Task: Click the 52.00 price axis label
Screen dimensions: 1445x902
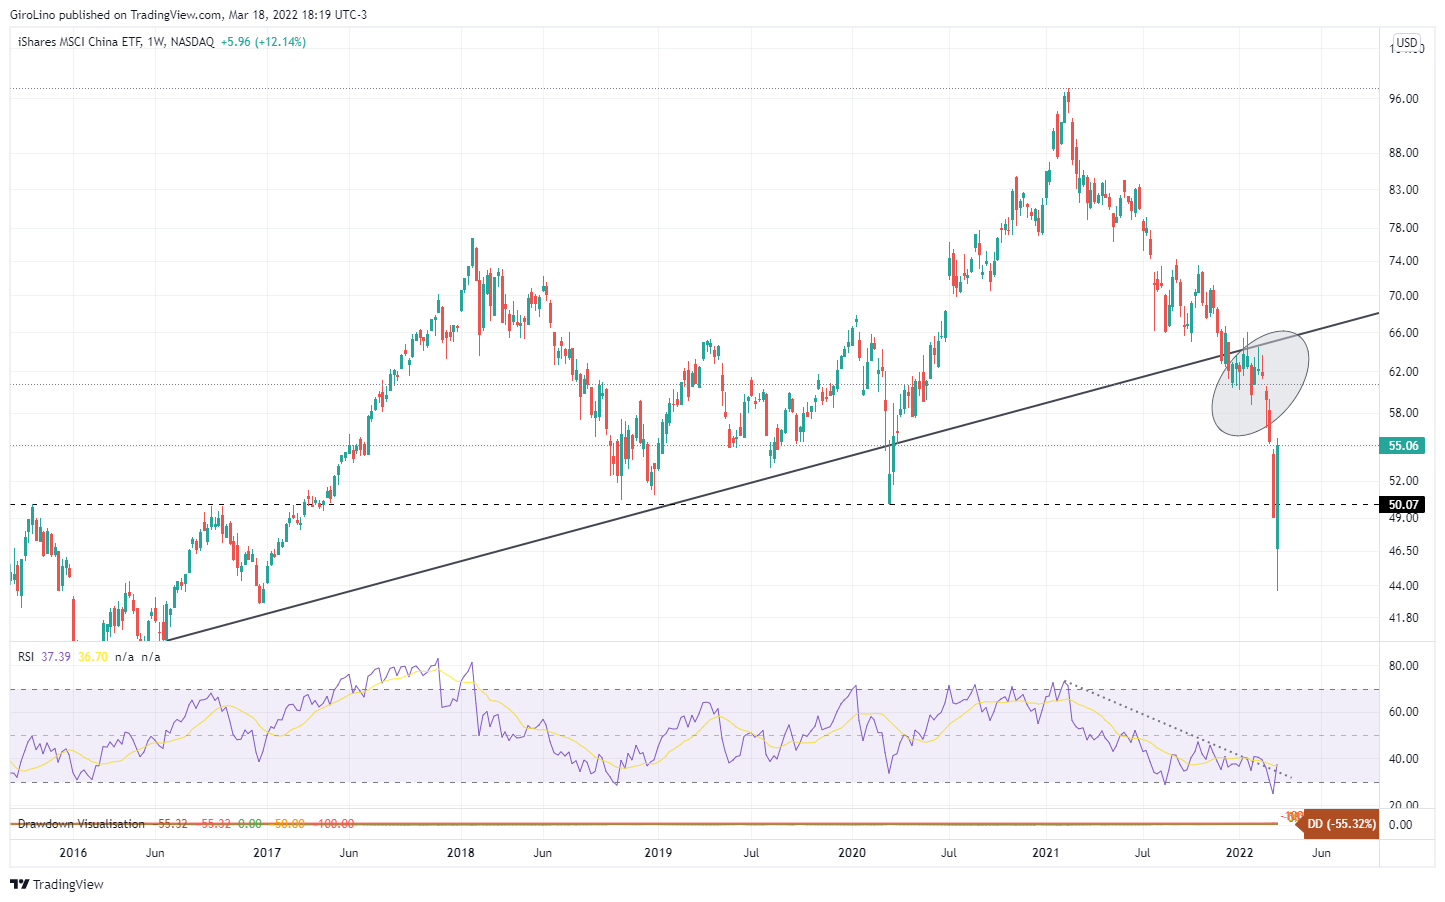Action: click(x=1404, y=481)
